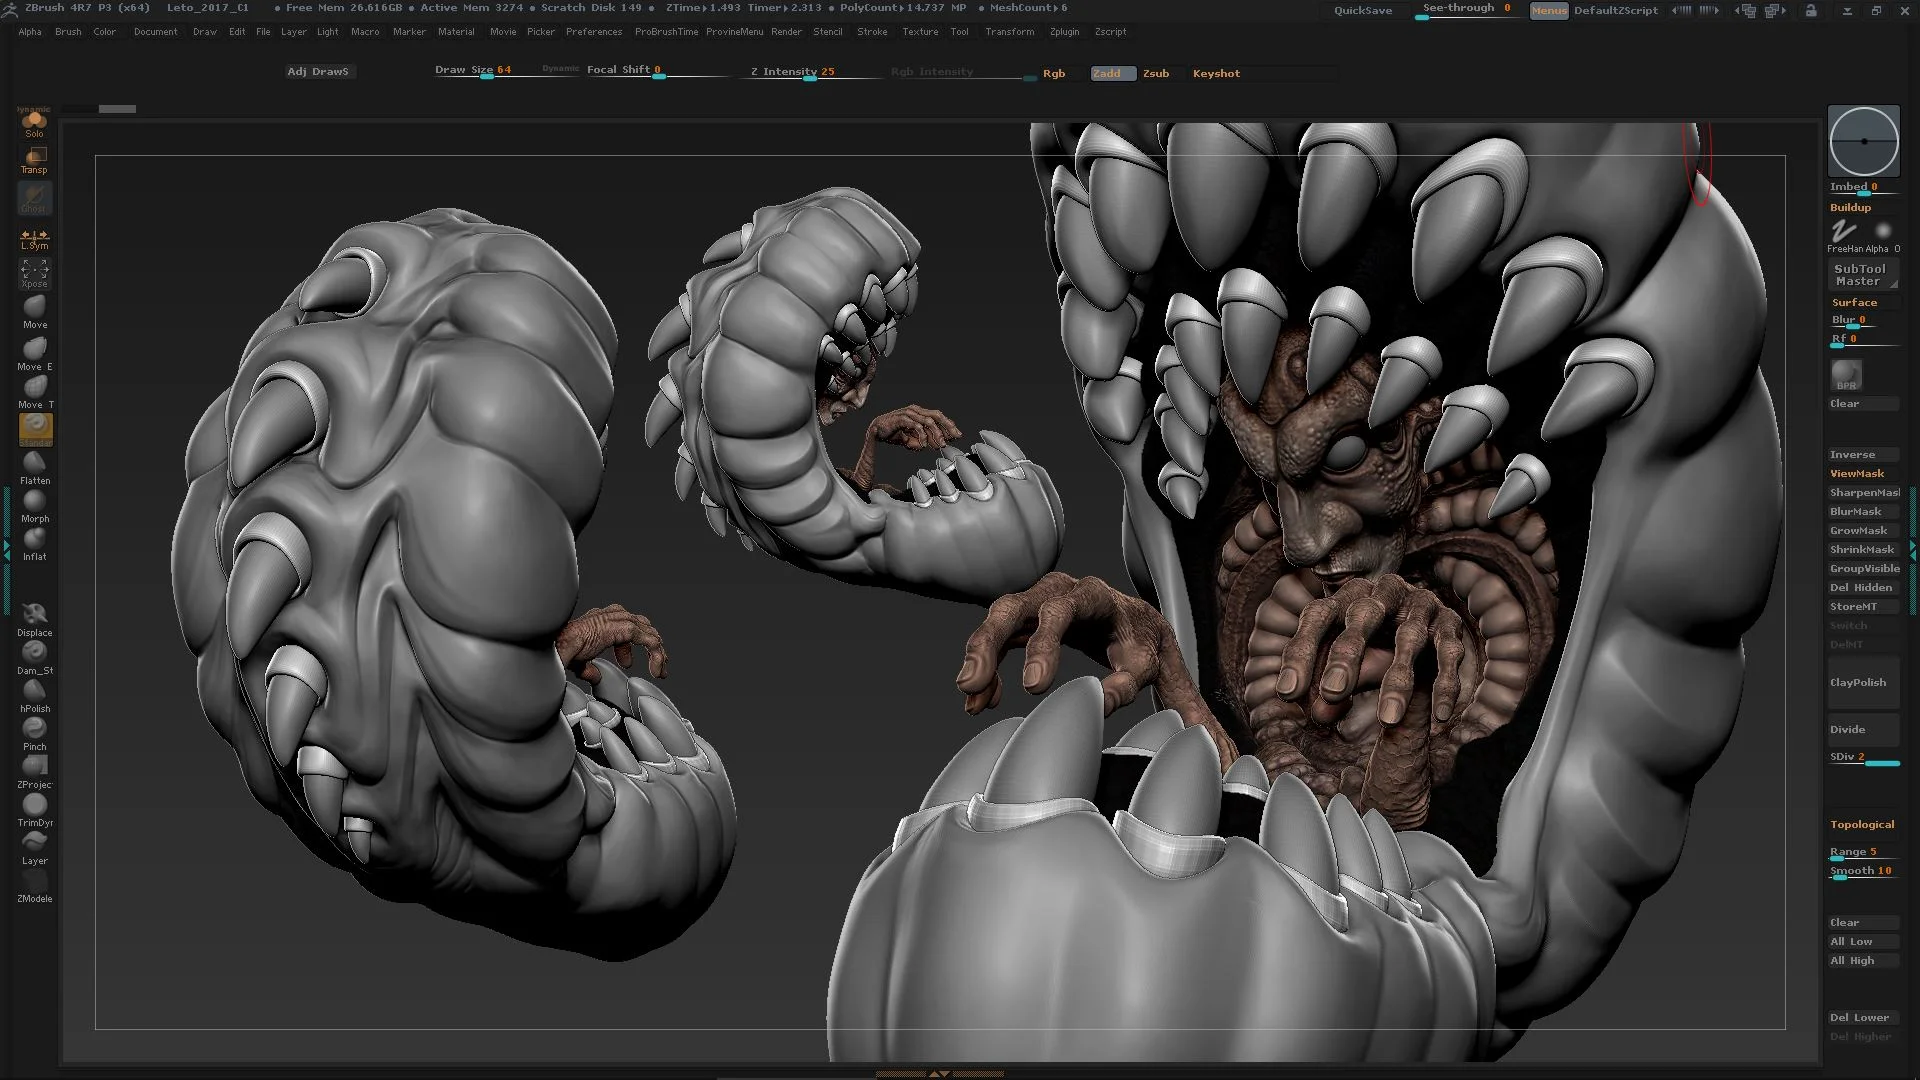This screenshot has height=1080, width=1920.
Task: Select the Move brush icon
Action: (x=35, y=308)
